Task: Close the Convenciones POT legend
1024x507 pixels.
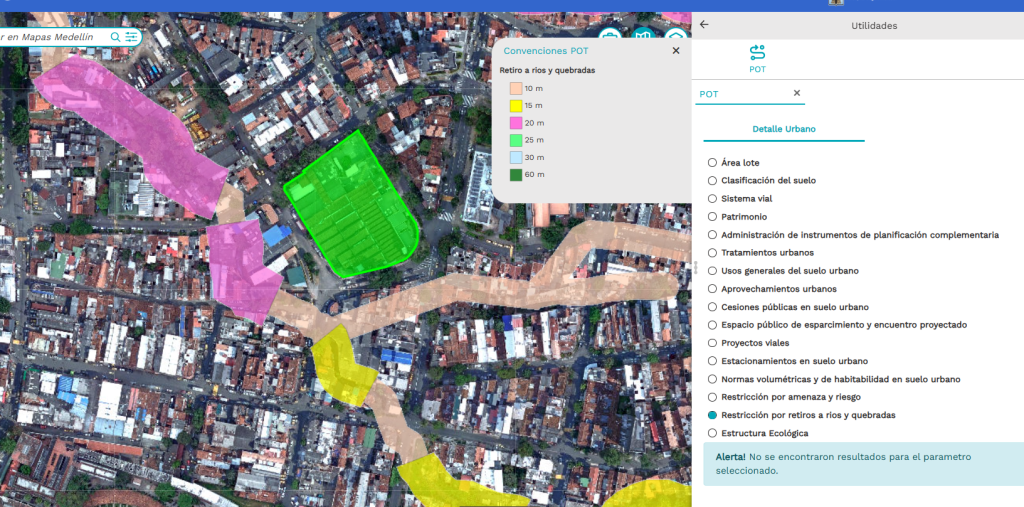Action: click(x=675, y=50)
